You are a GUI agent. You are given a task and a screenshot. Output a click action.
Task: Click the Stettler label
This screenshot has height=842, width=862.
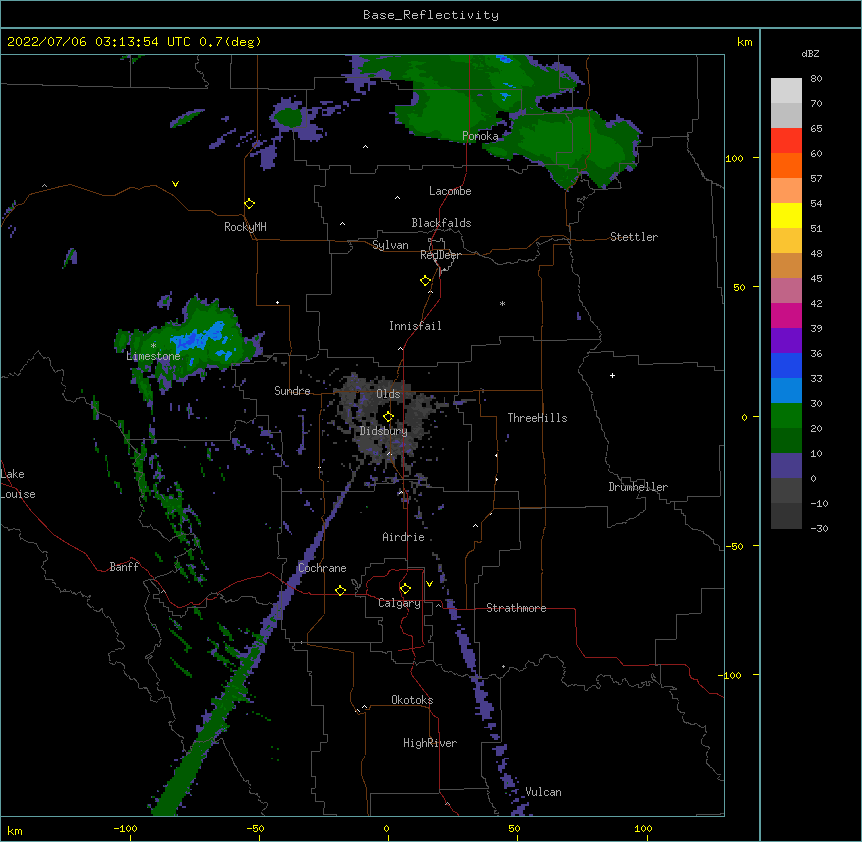point(634,237)
